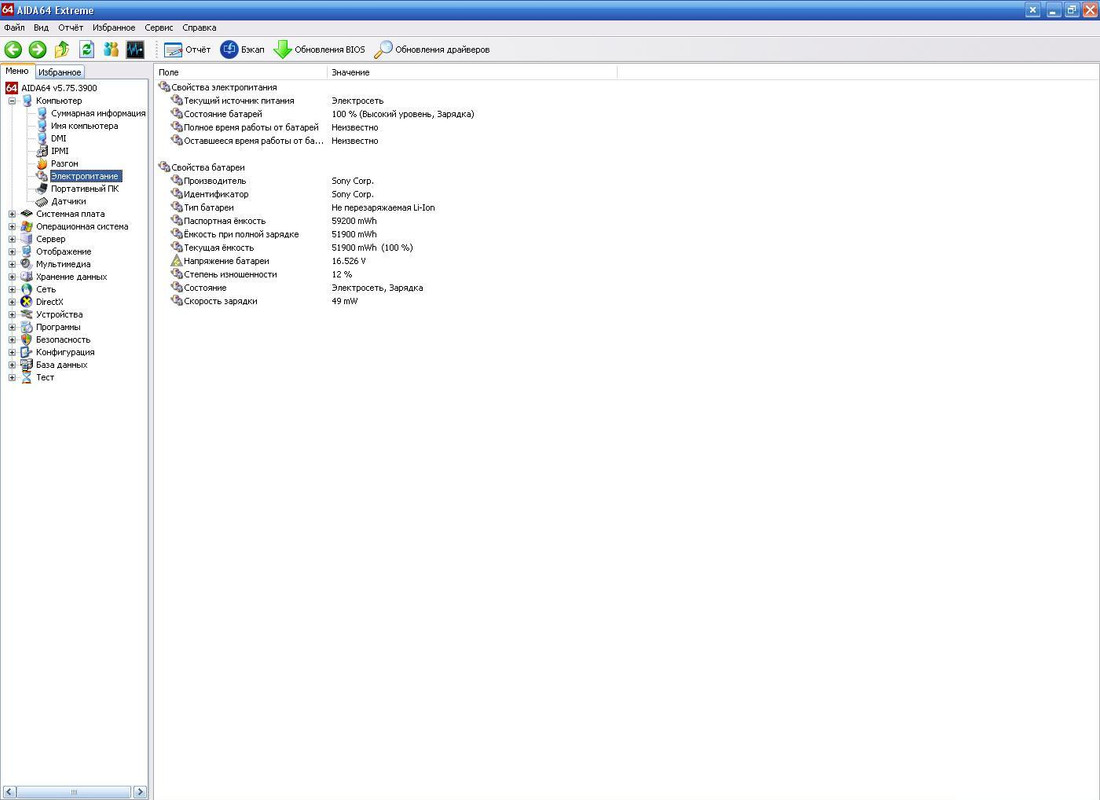Click sidebar scroll left arrow
Image resolution: width=1100 pixels, height=800 pixels.
[8, 792]
